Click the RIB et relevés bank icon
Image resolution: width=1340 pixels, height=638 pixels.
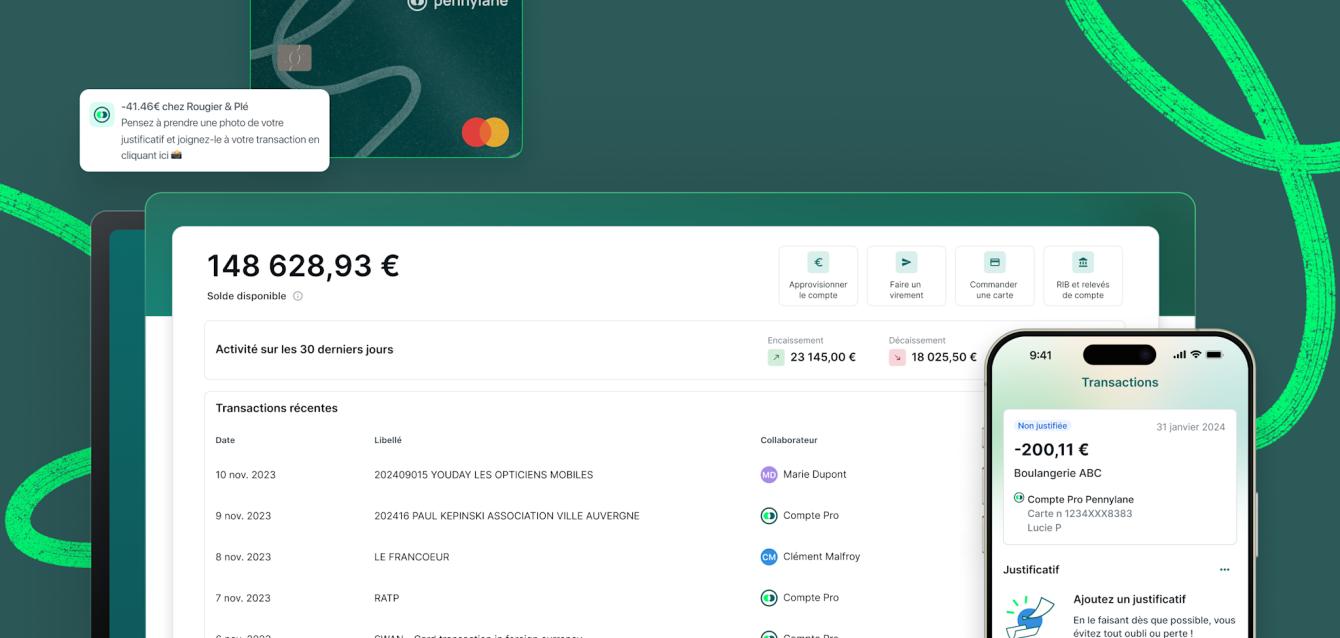tap(1082, 263)
